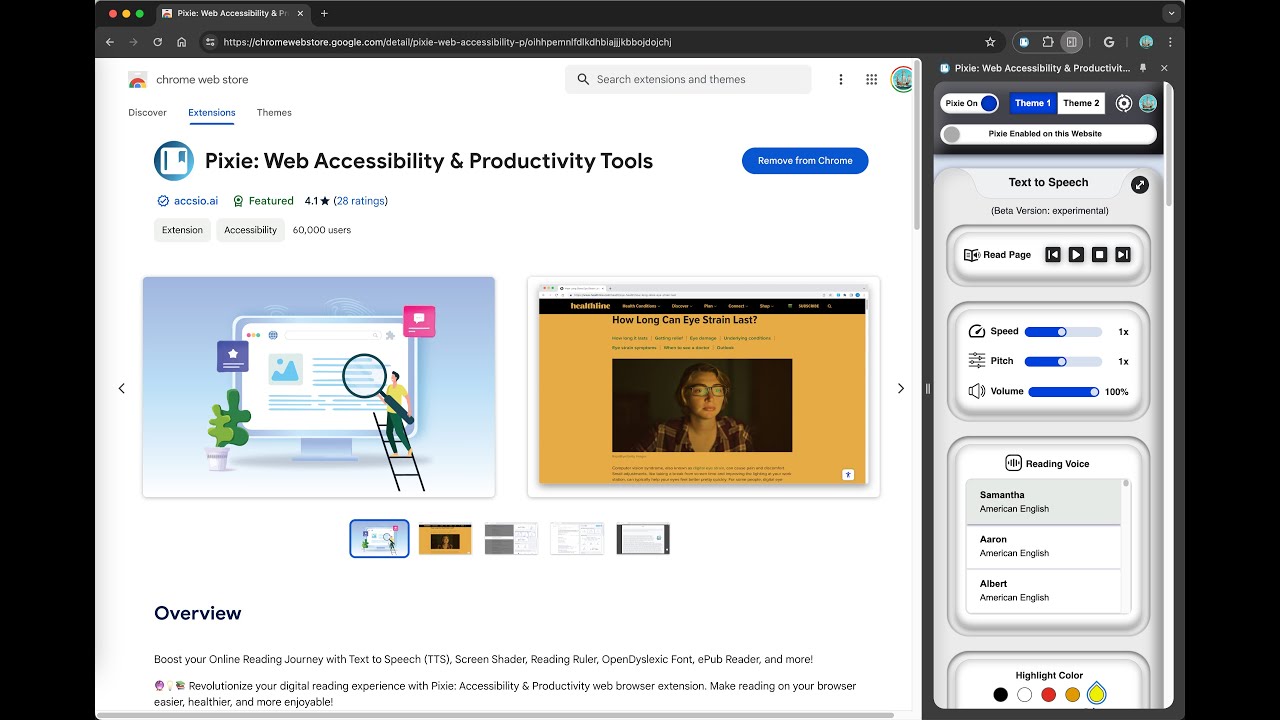Screen dimensions: 1280x720
Task: Toggle the Chrome side panel button
Action: pos(1071,42)
